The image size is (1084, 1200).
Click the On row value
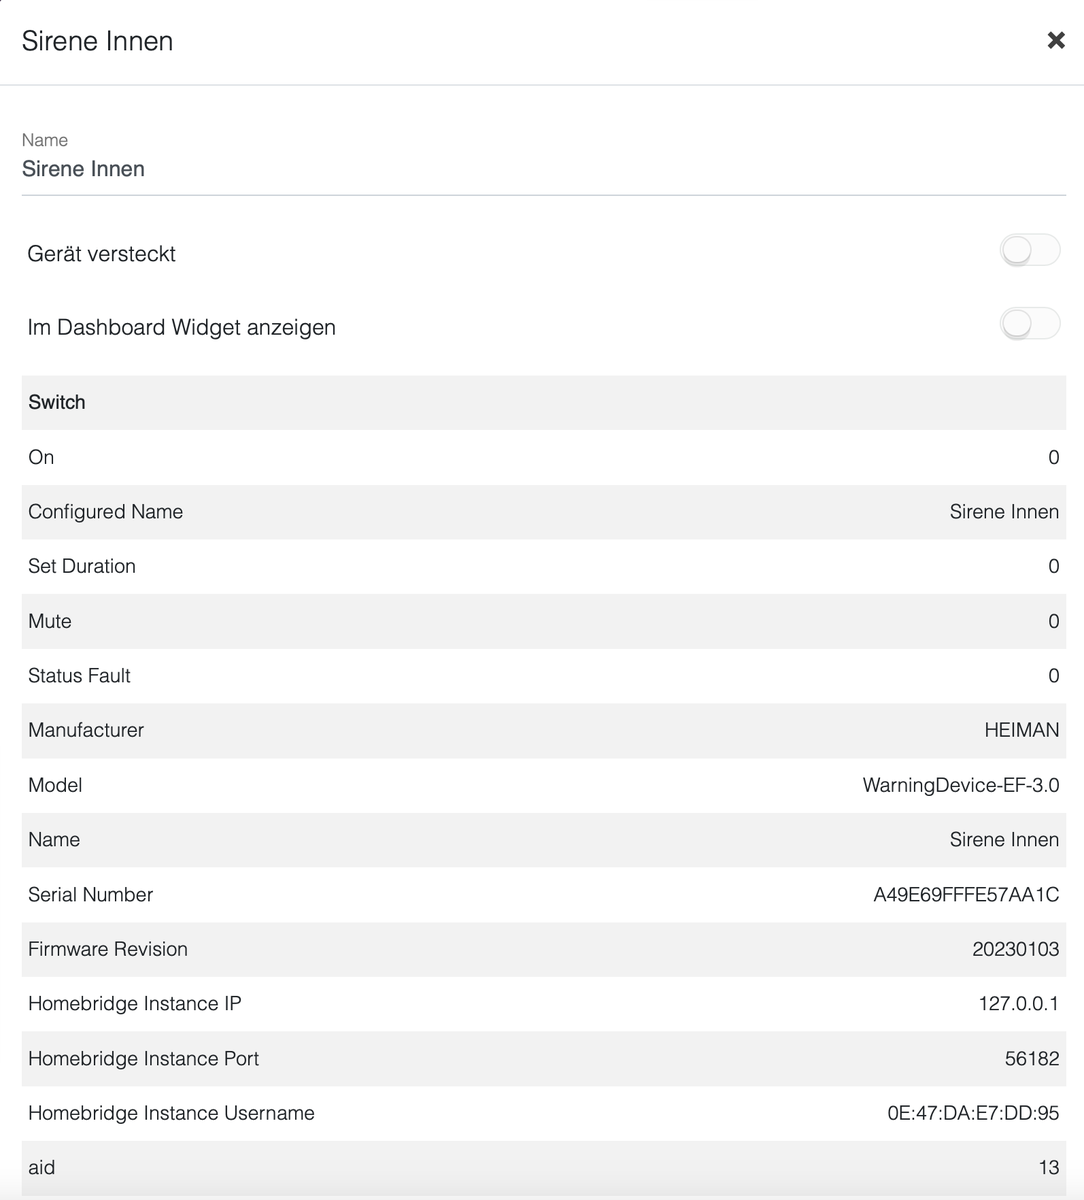(1053, 457)
